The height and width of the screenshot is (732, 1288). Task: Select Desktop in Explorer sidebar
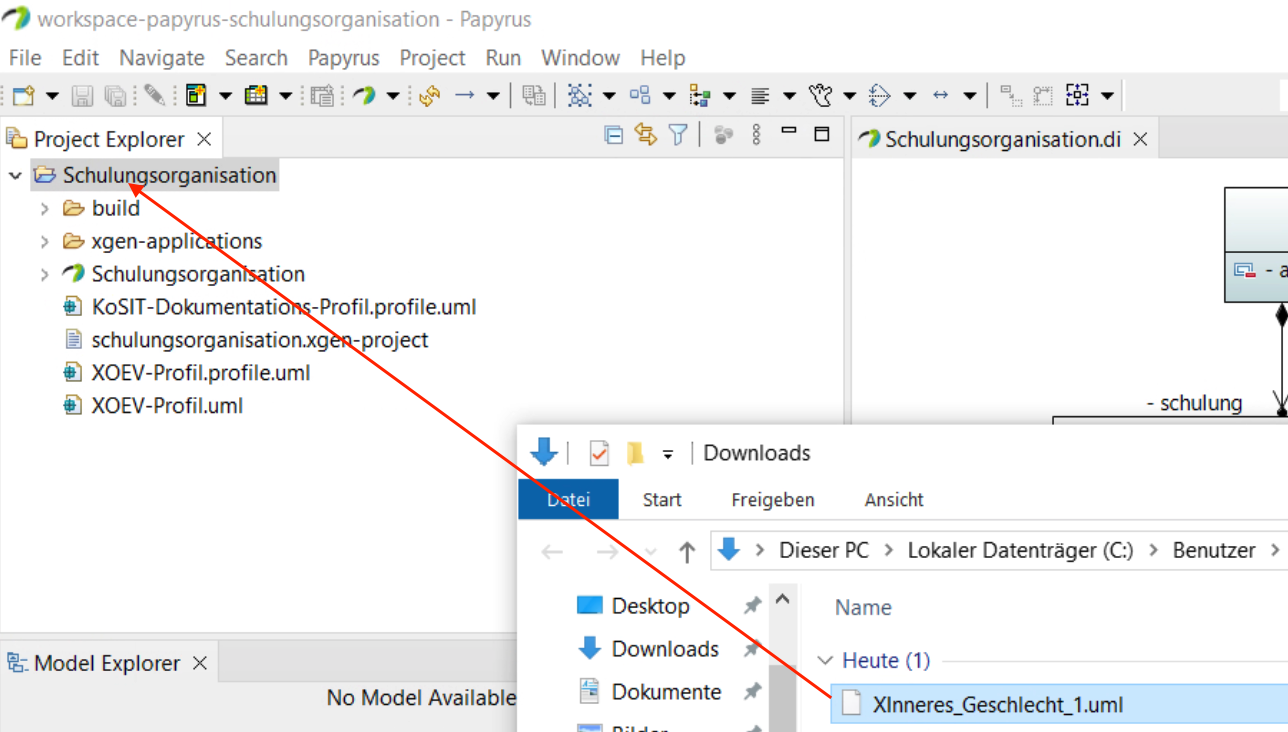[x=650, y=606]
